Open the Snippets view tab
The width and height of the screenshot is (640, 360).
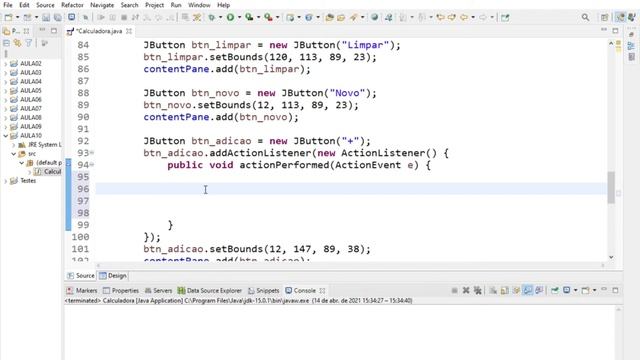pyautogui.click(x=264, y=291)
